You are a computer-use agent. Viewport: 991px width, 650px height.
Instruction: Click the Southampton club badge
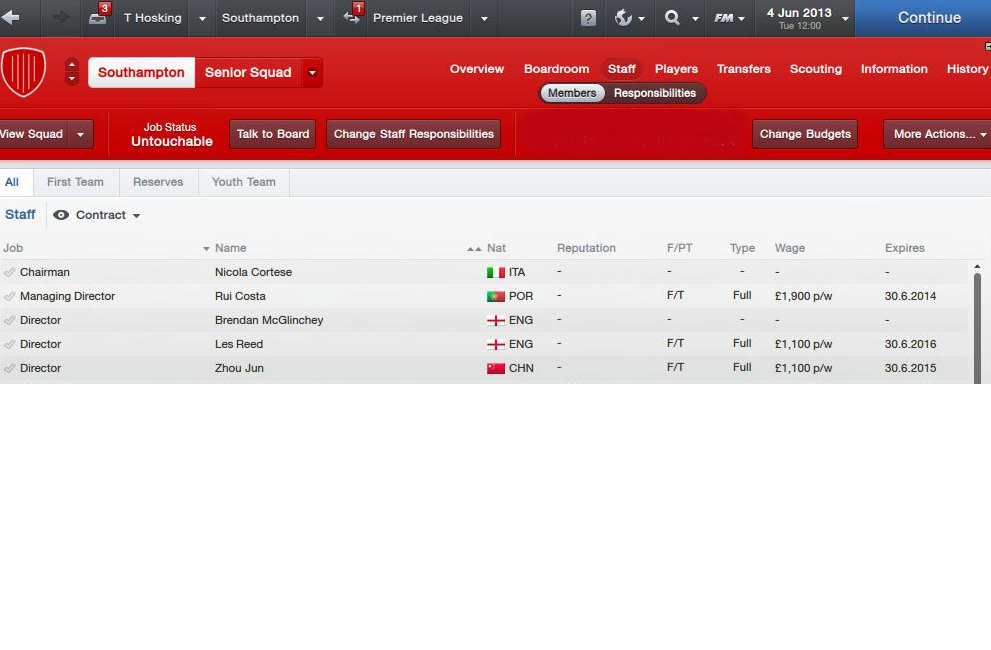coord(23,72)
